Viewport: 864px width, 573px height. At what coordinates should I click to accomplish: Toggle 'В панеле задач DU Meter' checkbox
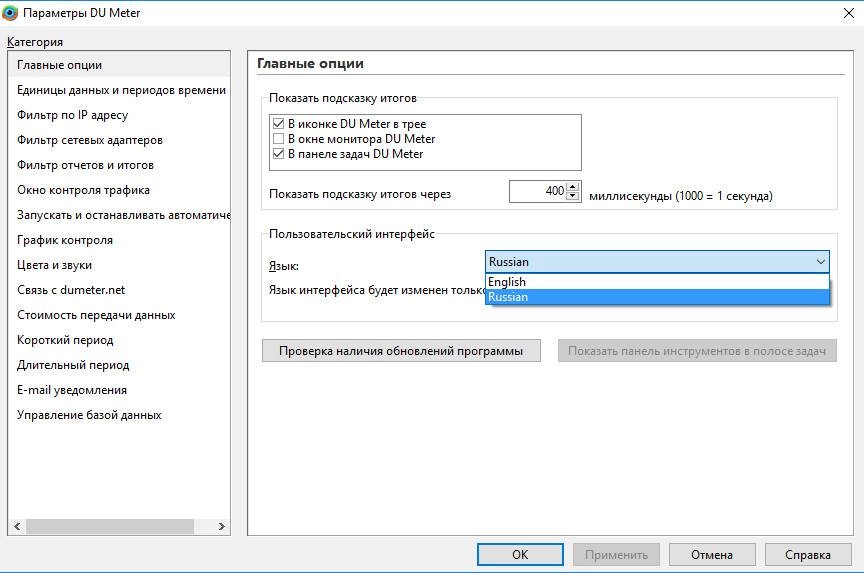tap(278, 154)
